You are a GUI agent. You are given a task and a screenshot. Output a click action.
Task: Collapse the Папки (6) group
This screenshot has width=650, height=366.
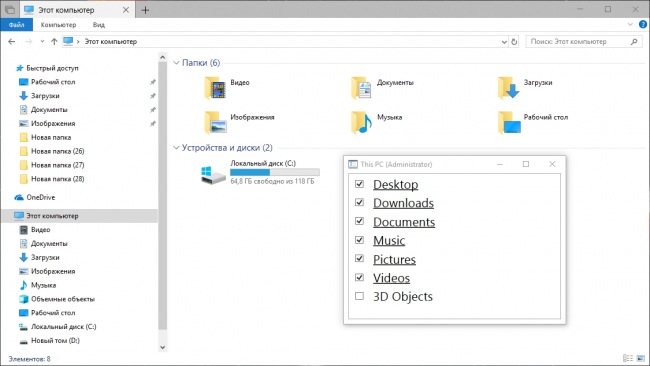coord(176,63)
